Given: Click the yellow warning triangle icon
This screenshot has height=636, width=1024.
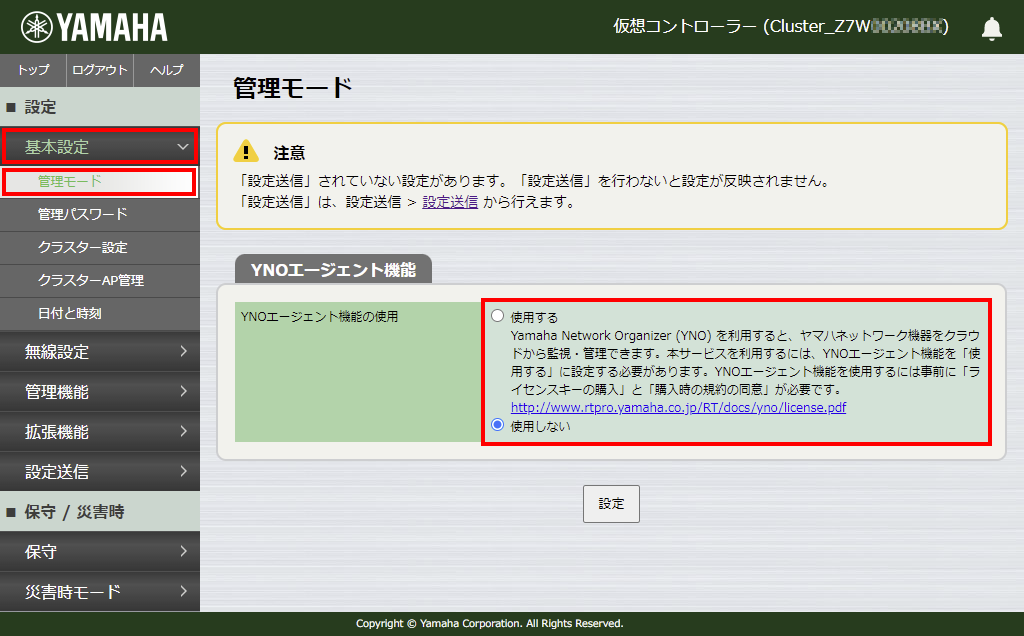Looking at the screenshot, I should pyautogui.click(x=246, y=152).
